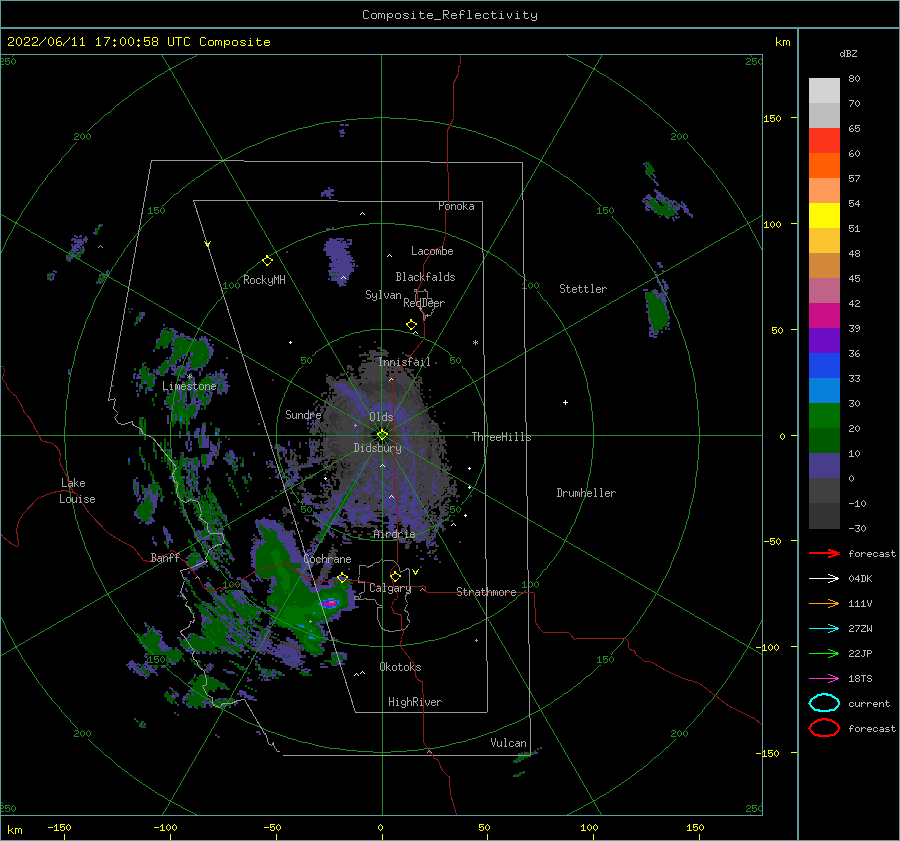The height and width of the screenshot is (841, 900).
Task: Click the yellow marker south of RedDeer
Action: [x=411, y=325]
